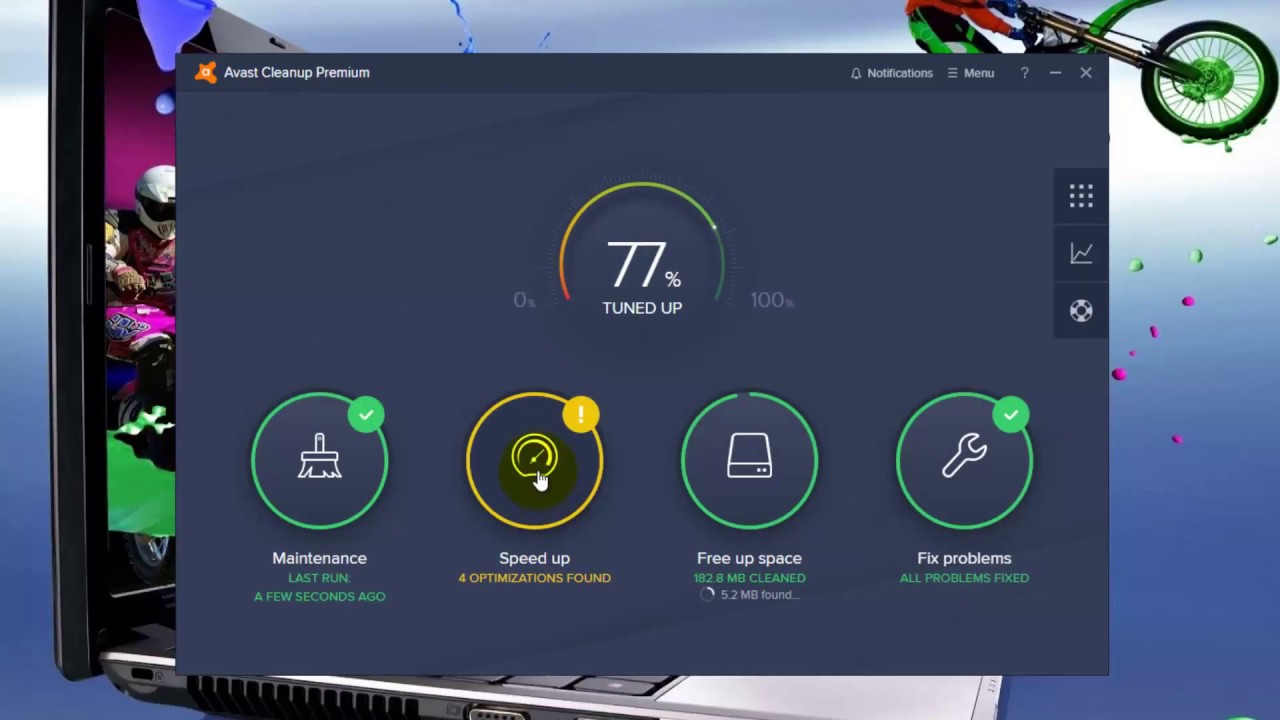Click '182.8 MB CLEANED' text
The height and width of the screenshot is (720, 1280).
[749, 578]
